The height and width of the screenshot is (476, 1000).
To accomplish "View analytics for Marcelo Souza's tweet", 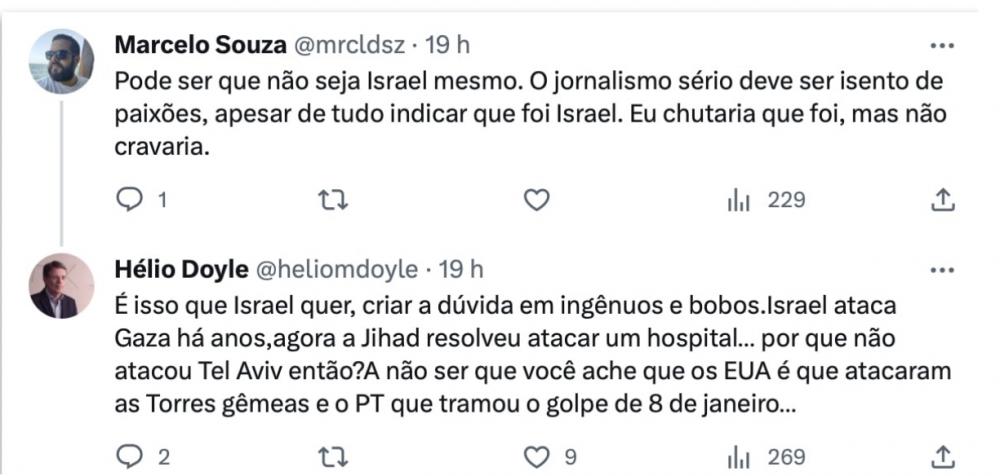I will tap(738, 201).
